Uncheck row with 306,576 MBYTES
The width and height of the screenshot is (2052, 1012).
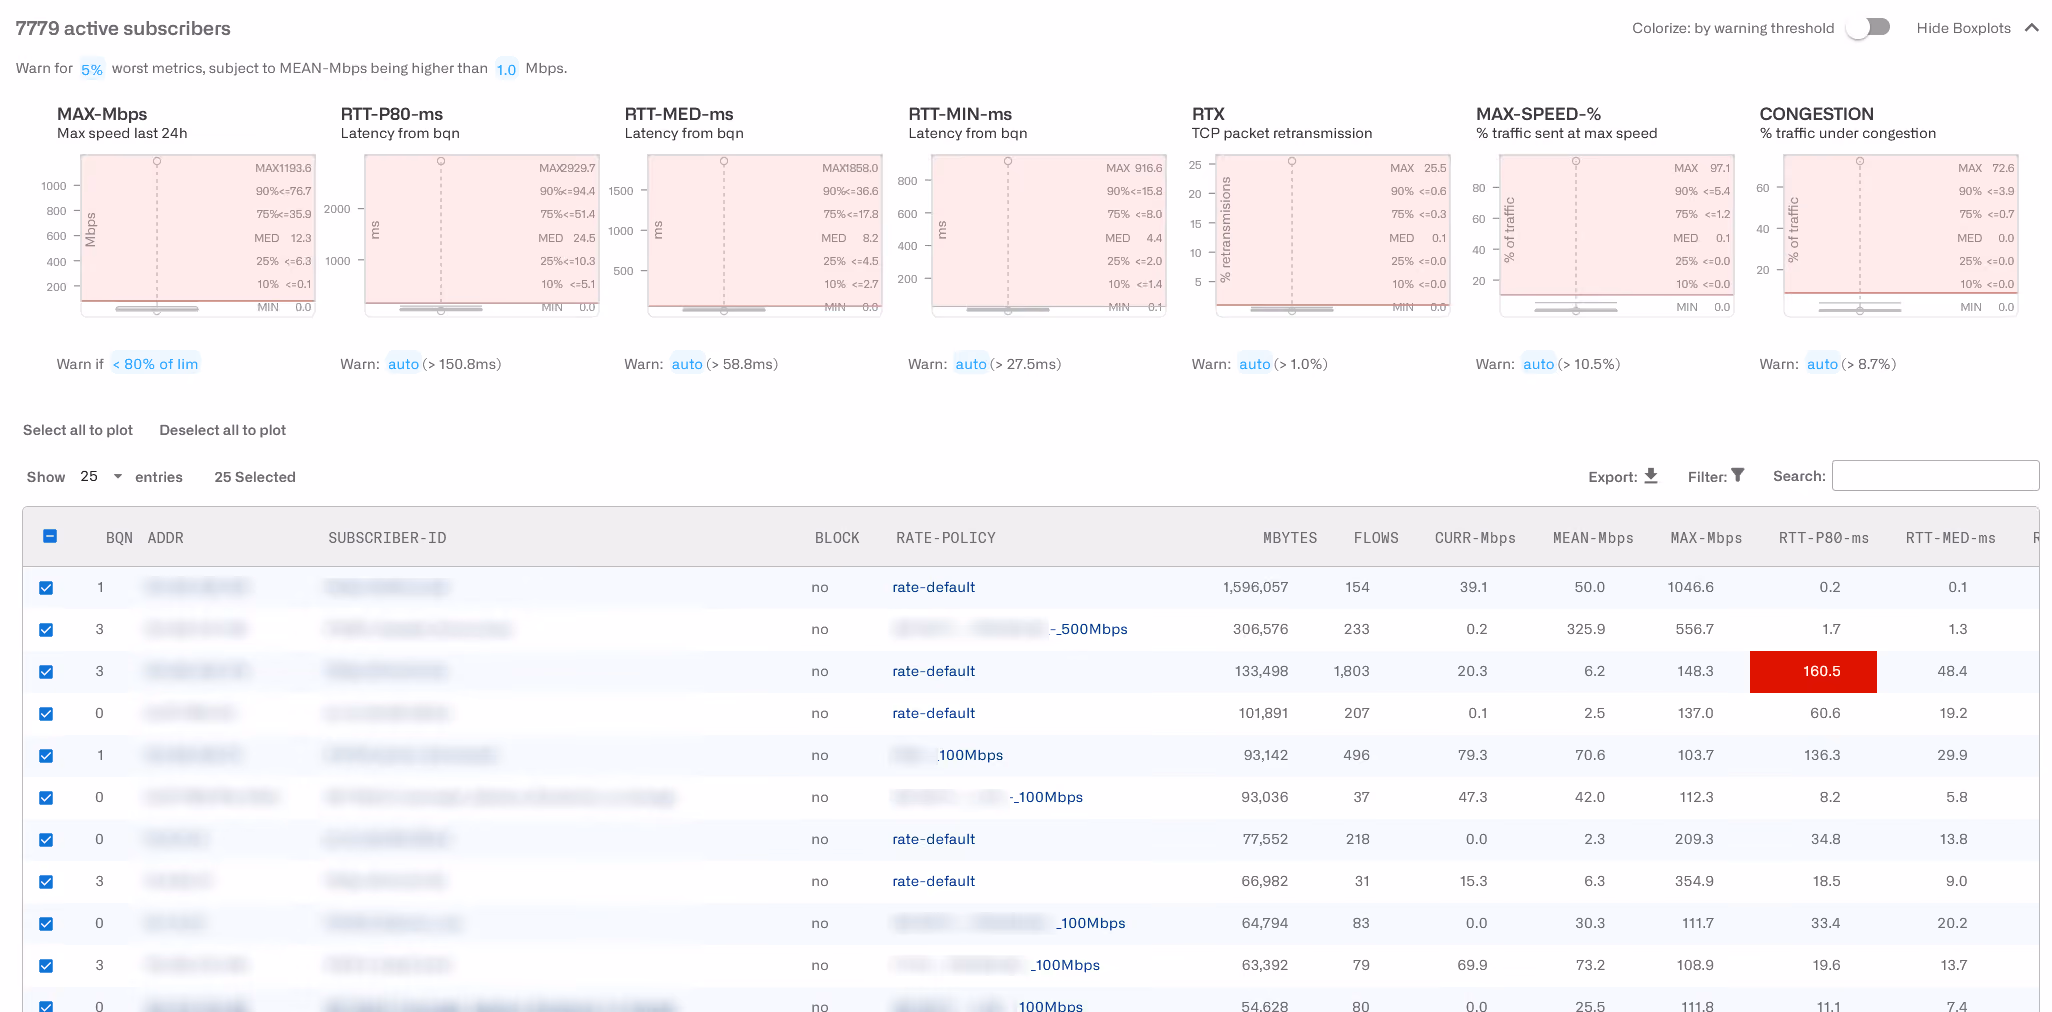(46, 630)
